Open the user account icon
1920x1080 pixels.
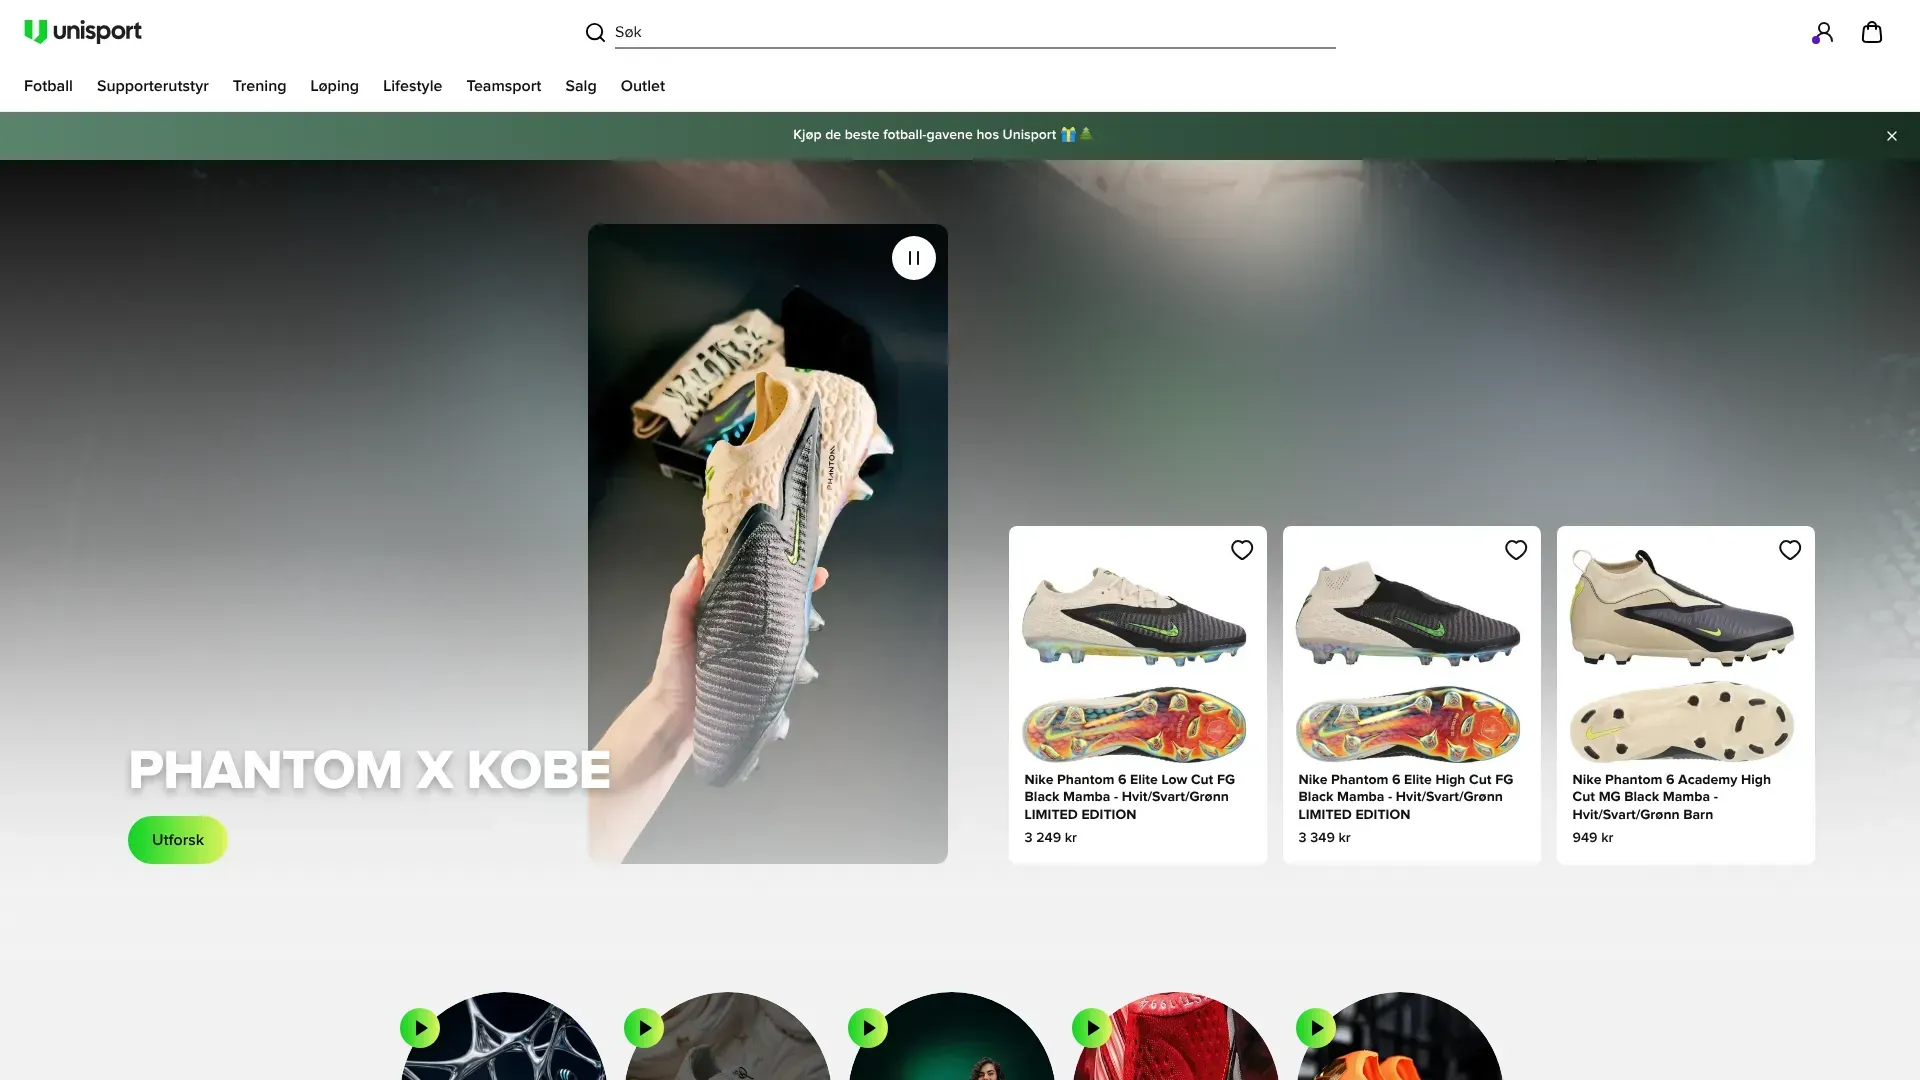pyautogui.click(x=1822, y=33)
